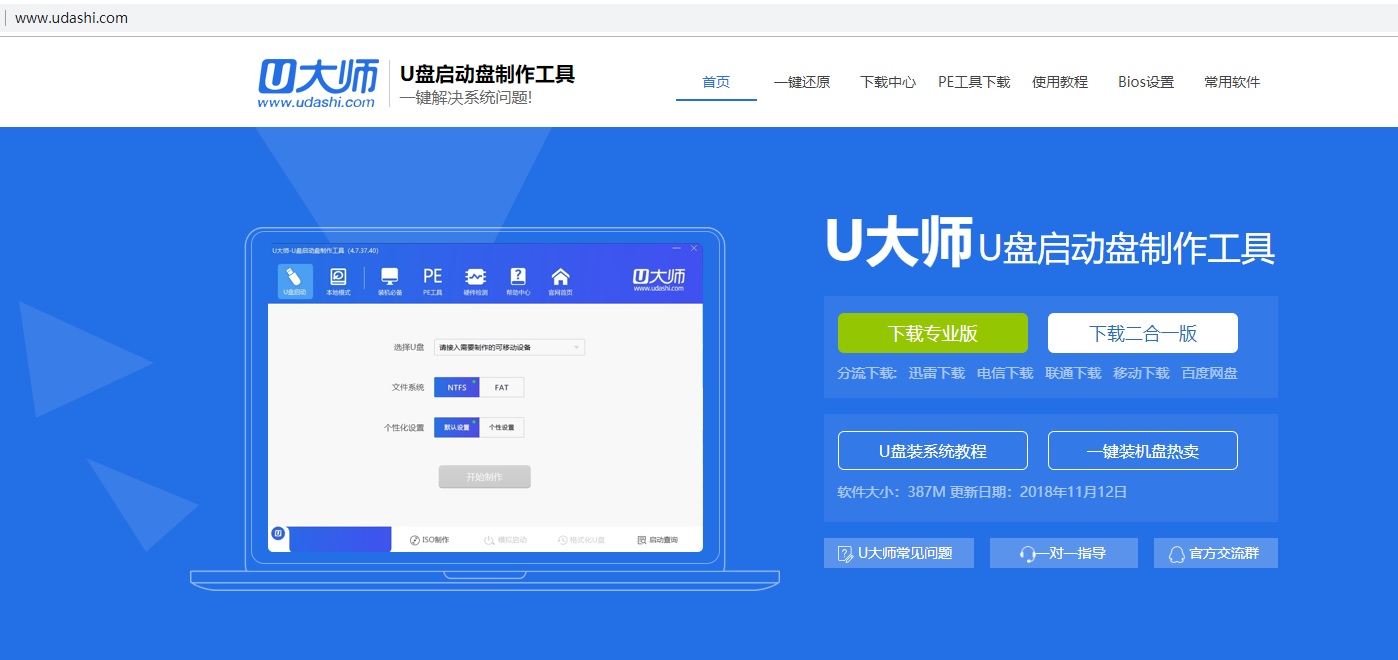Click the U大师 logo in header
The height and width of the screenshot is (660, 1398).
pos(317,82)
